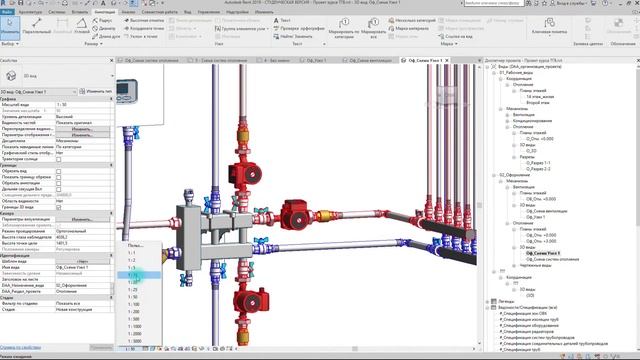The width and height of the screenshot is (640, 360).
Task: Toggle the Показать границу обрезки checkbox
Action: click(x=58, y=177)
